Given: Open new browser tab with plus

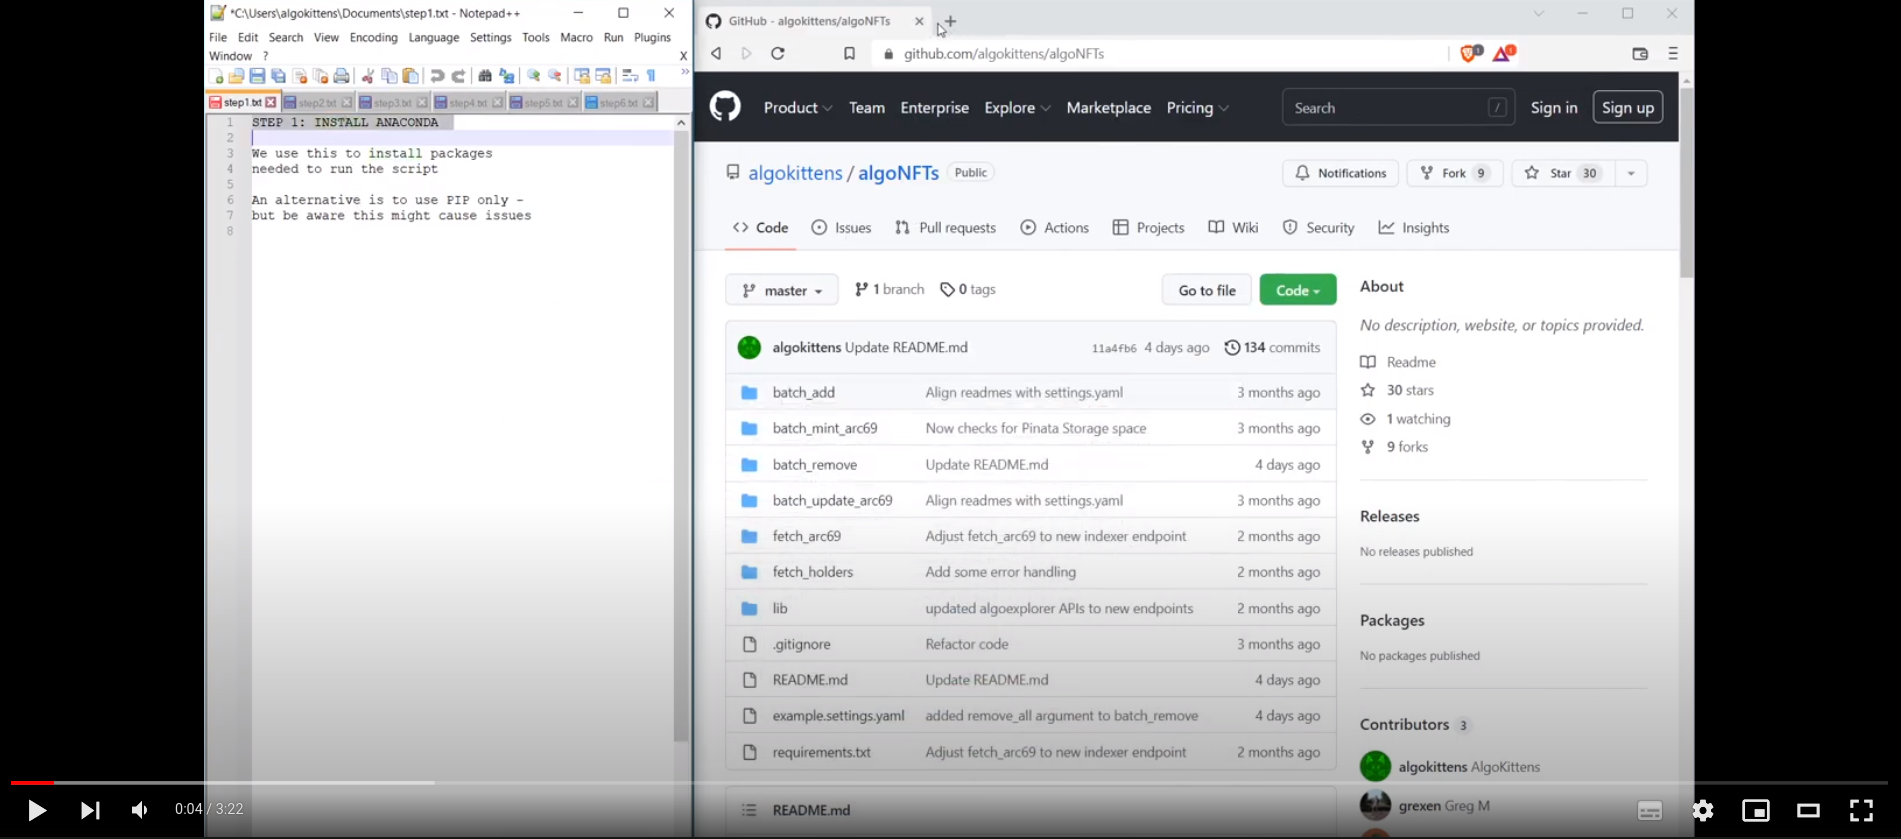Looking at the screenshot, I should [x=950, y=21].
